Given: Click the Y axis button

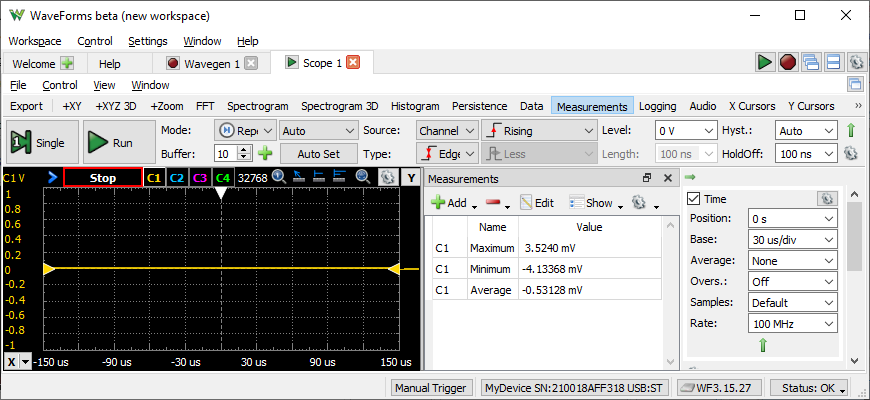Looking at the screenshot, I should 411,178.
